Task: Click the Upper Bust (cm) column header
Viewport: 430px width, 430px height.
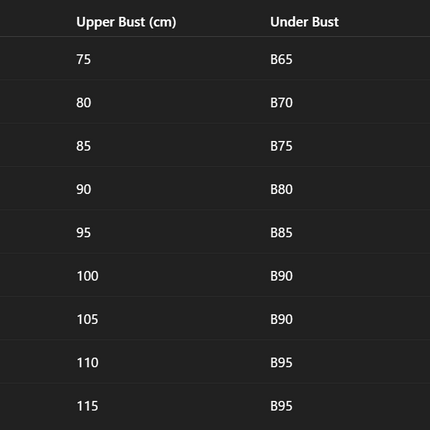Action: pos(126,22)
